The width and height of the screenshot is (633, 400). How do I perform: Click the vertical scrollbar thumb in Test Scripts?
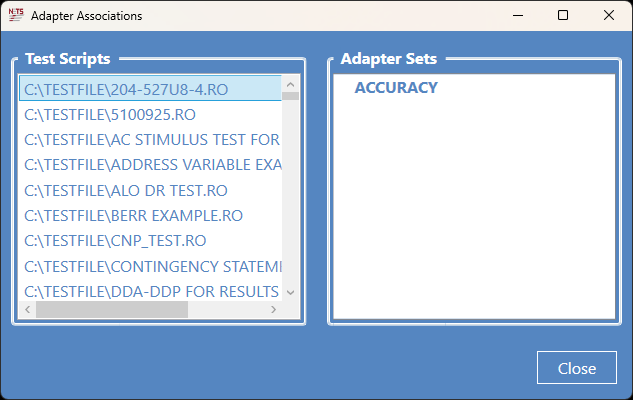(x=290, y=96)
